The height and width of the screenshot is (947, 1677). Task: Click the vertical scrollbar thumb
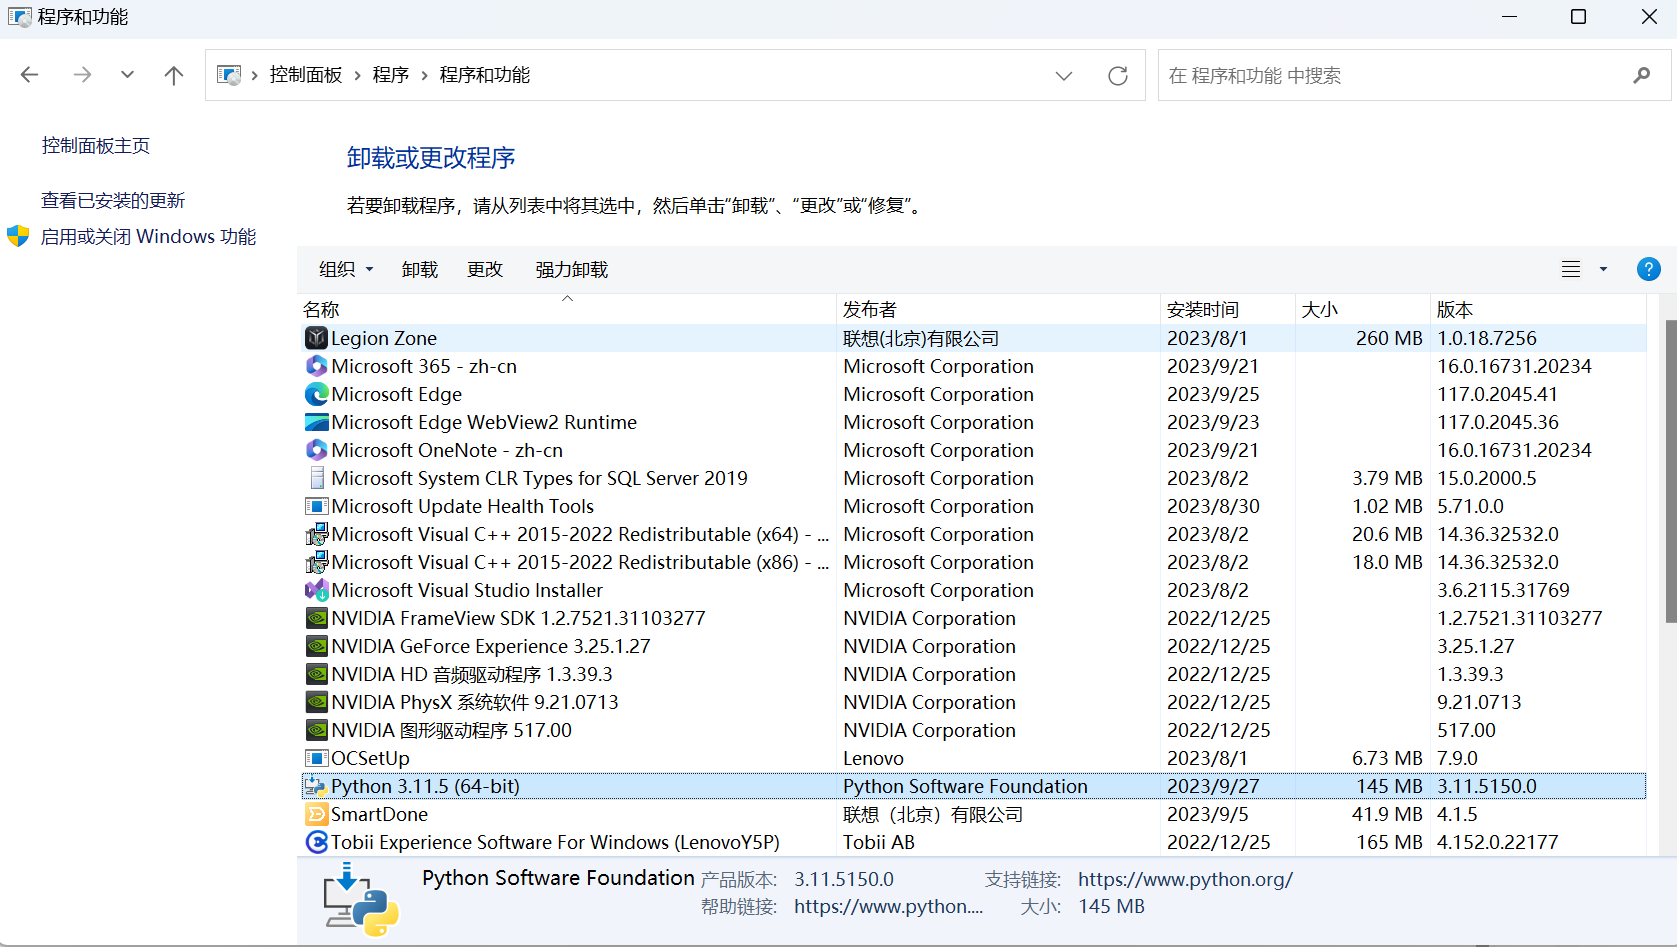pos(1670,471)
